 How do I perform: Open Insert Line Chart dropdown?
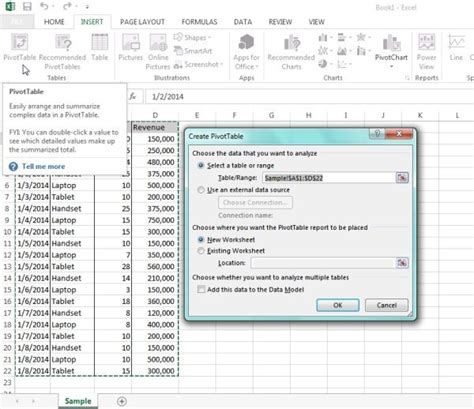[x=325, y=51]
